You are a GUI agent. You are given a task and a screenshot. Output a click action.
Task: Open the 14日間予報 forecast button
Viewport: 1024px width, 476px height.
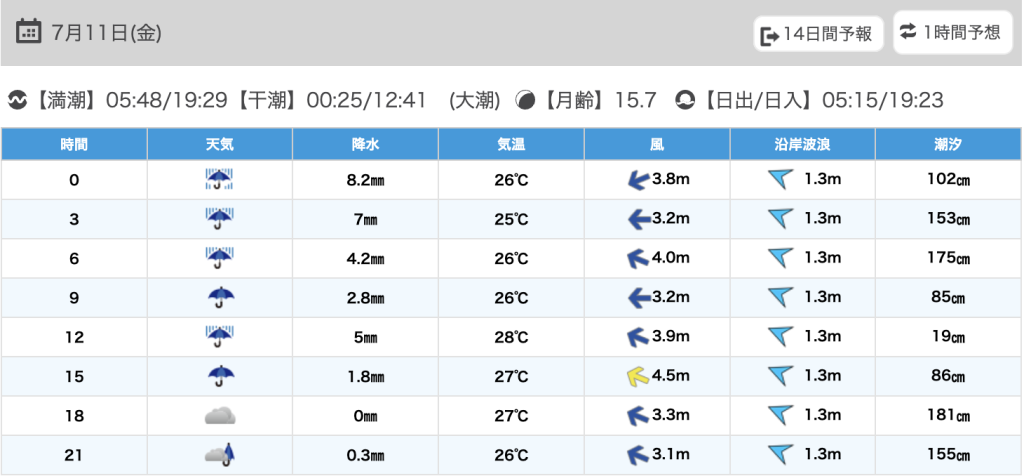[x=817, y=35]
